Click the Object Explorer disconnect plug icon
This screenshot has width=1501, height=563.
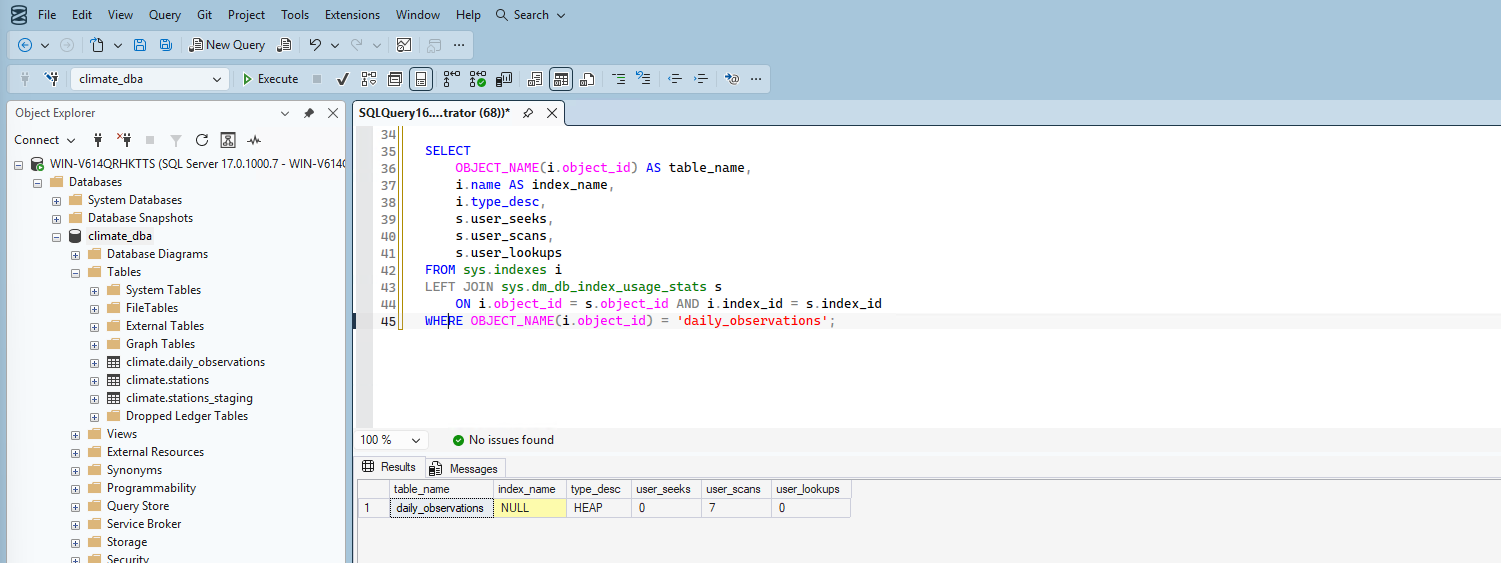coord(124,140)
